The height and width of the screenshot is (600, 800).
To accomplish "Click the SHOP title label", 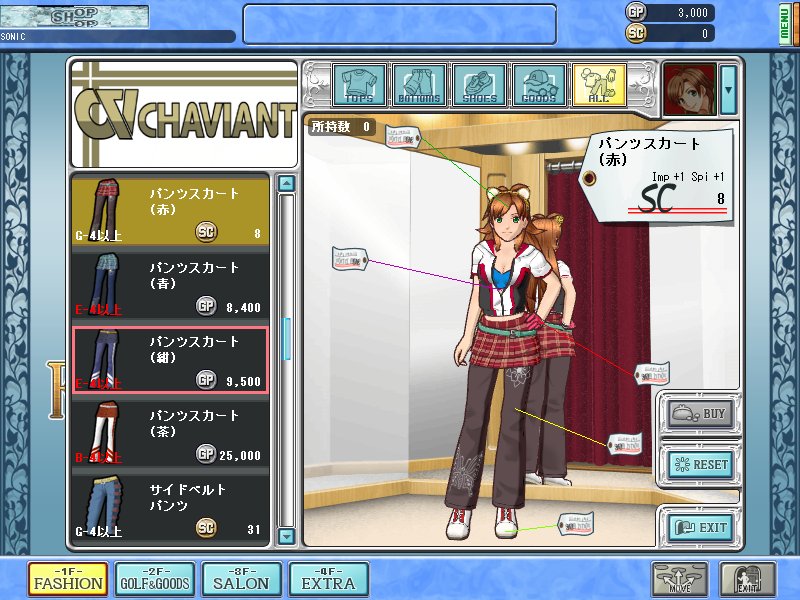I will point(74,16).
